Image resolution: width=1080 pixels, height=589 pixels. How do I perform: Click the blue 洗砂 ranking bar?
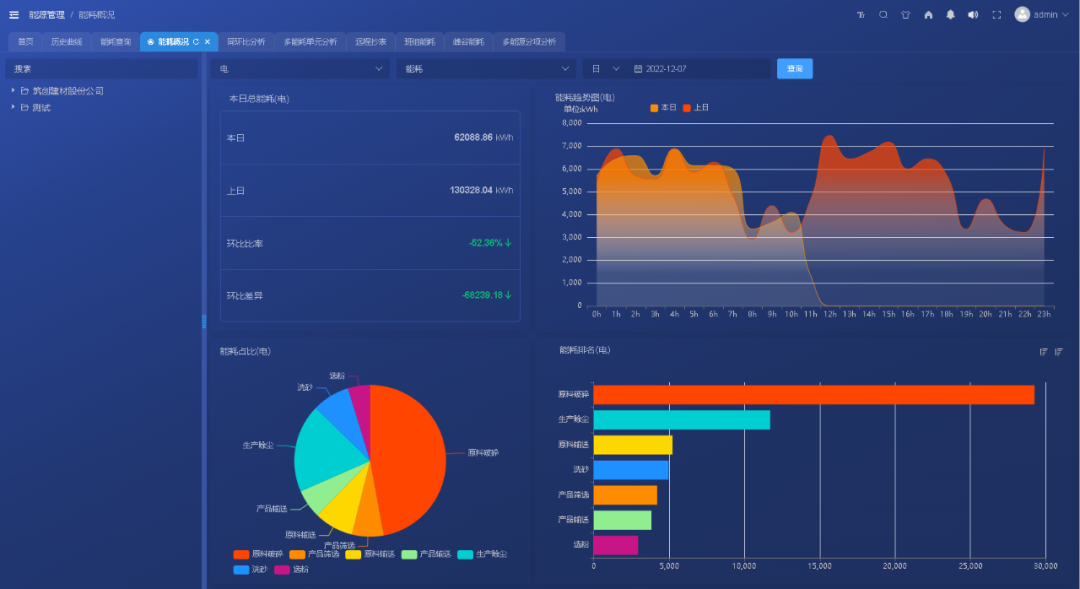point(631,470)
